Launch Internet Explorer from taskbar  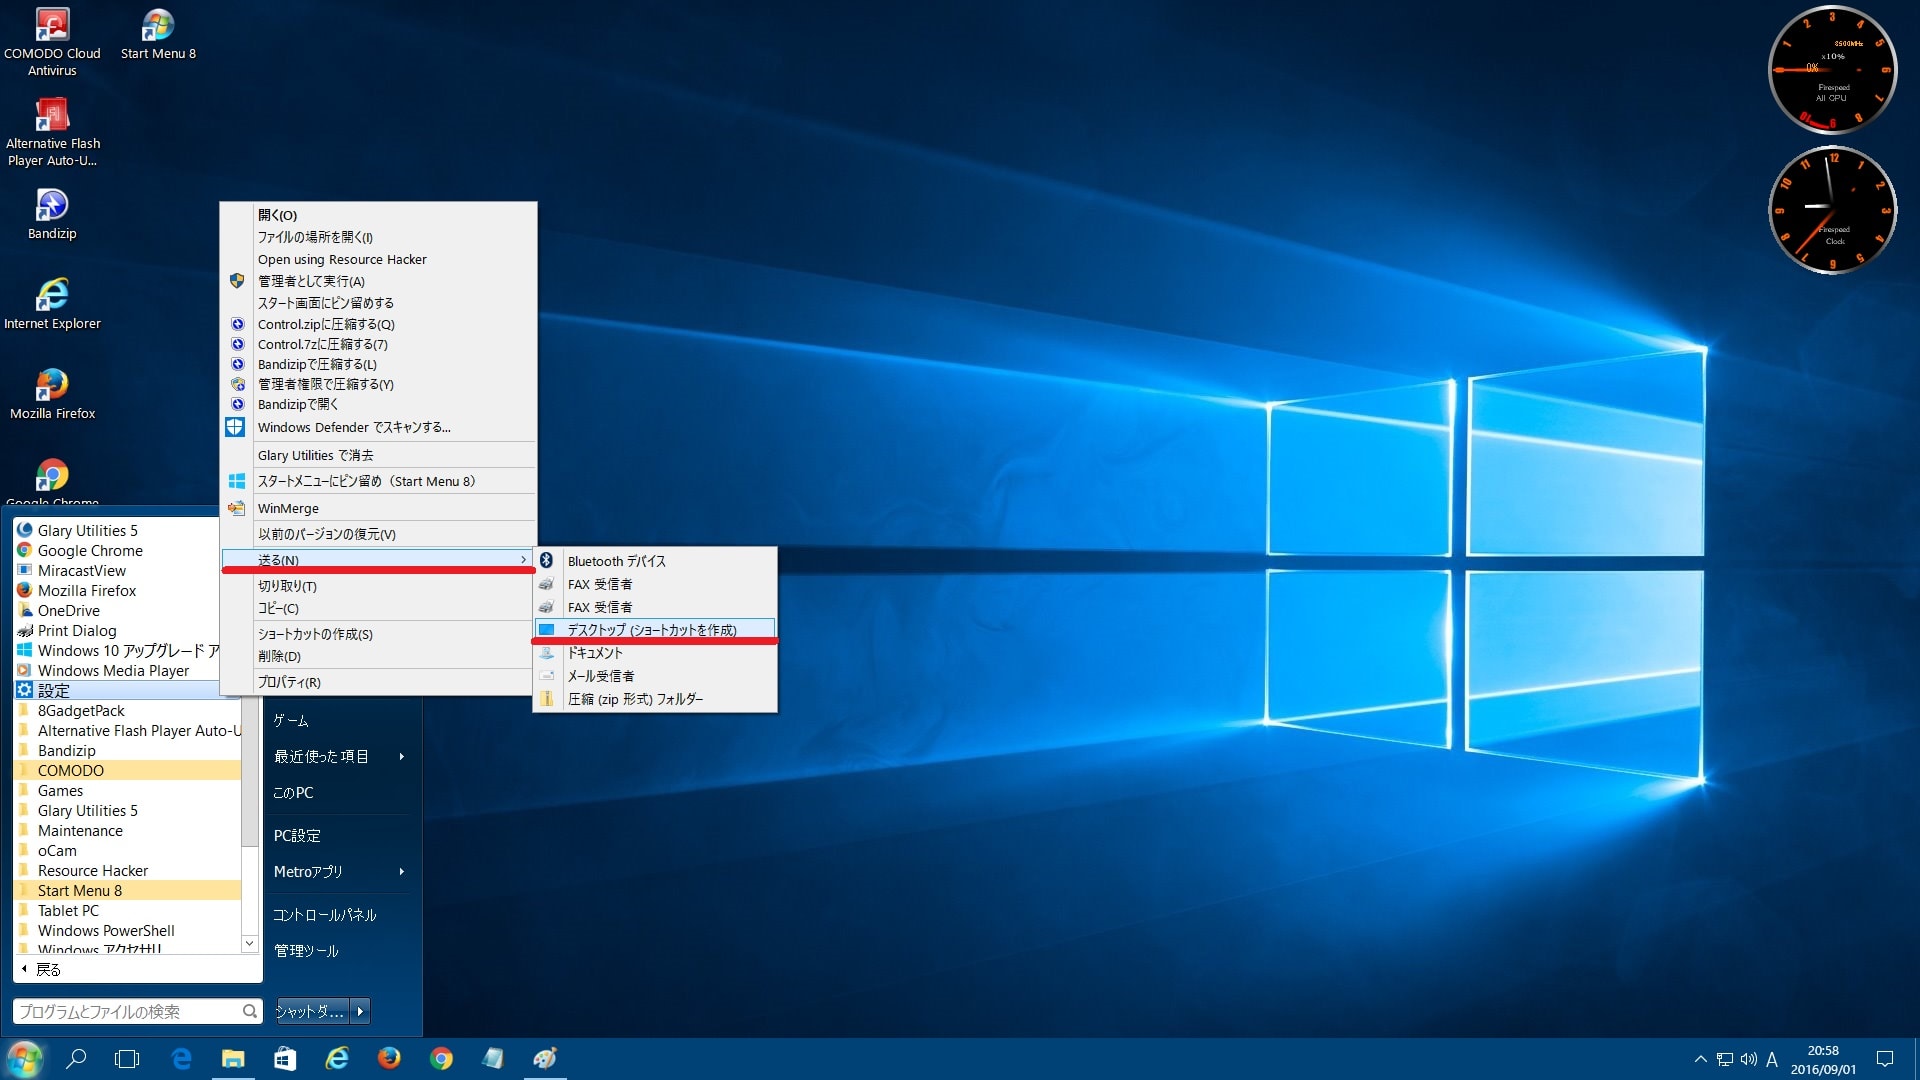click(337, 1059)
